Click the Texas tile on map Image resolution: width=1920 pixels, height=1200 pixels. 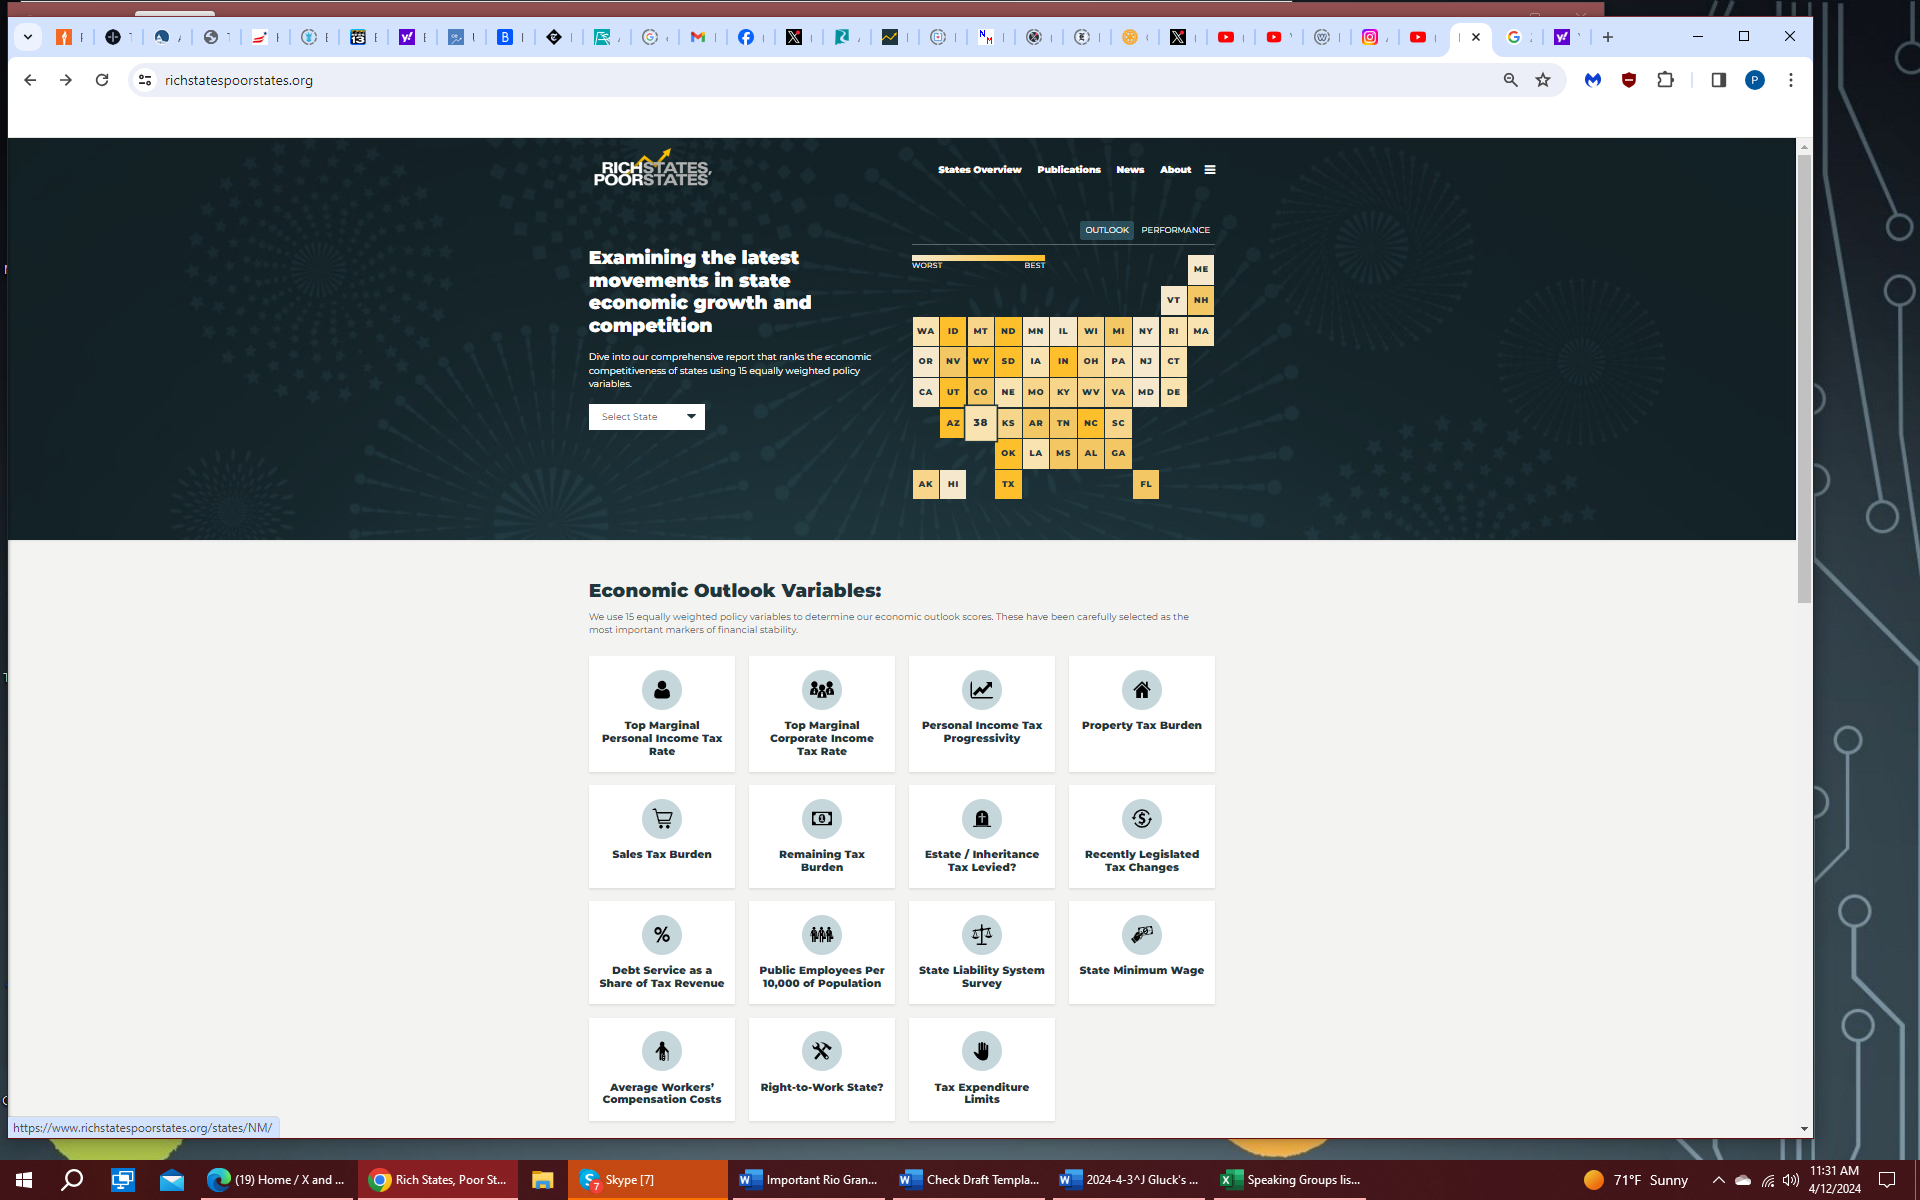1008,484
